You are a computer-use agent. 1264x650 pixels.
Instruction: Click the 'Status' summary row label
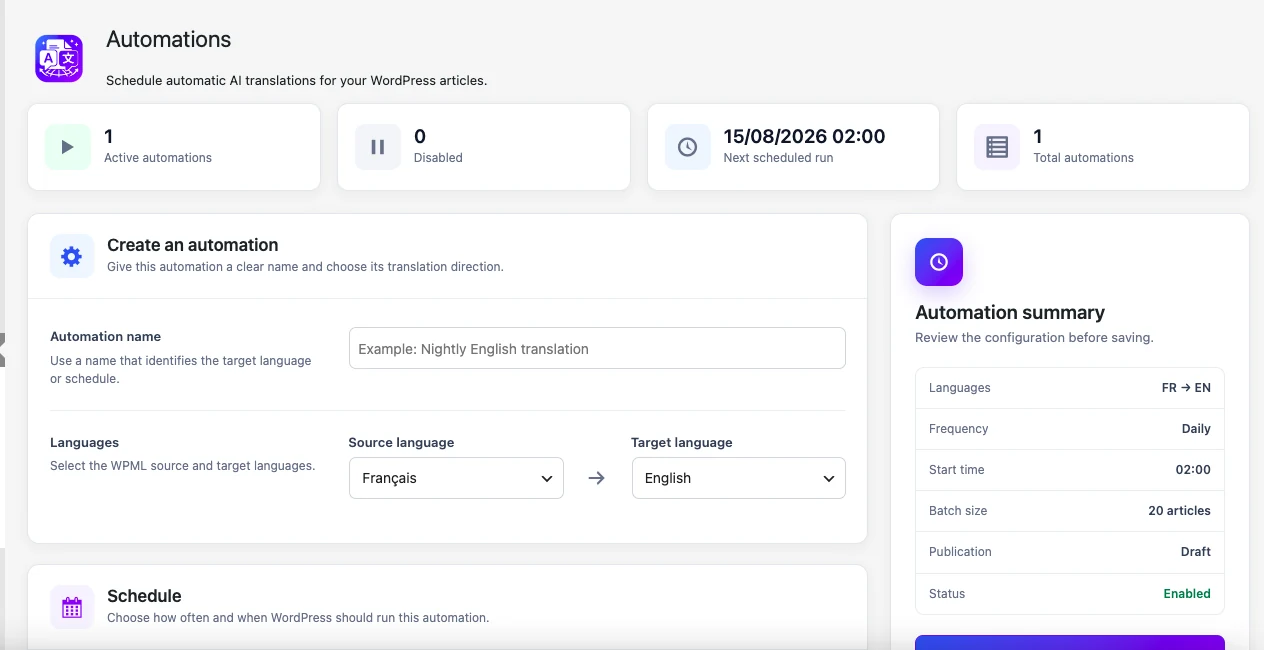[947, 594]
